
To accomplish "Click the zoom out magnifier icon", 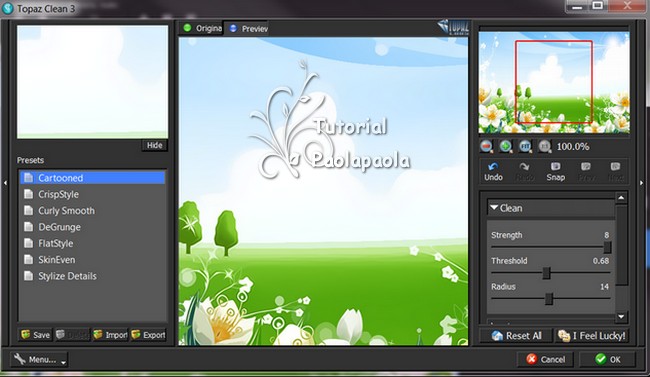I will click(x=486, y=146).
